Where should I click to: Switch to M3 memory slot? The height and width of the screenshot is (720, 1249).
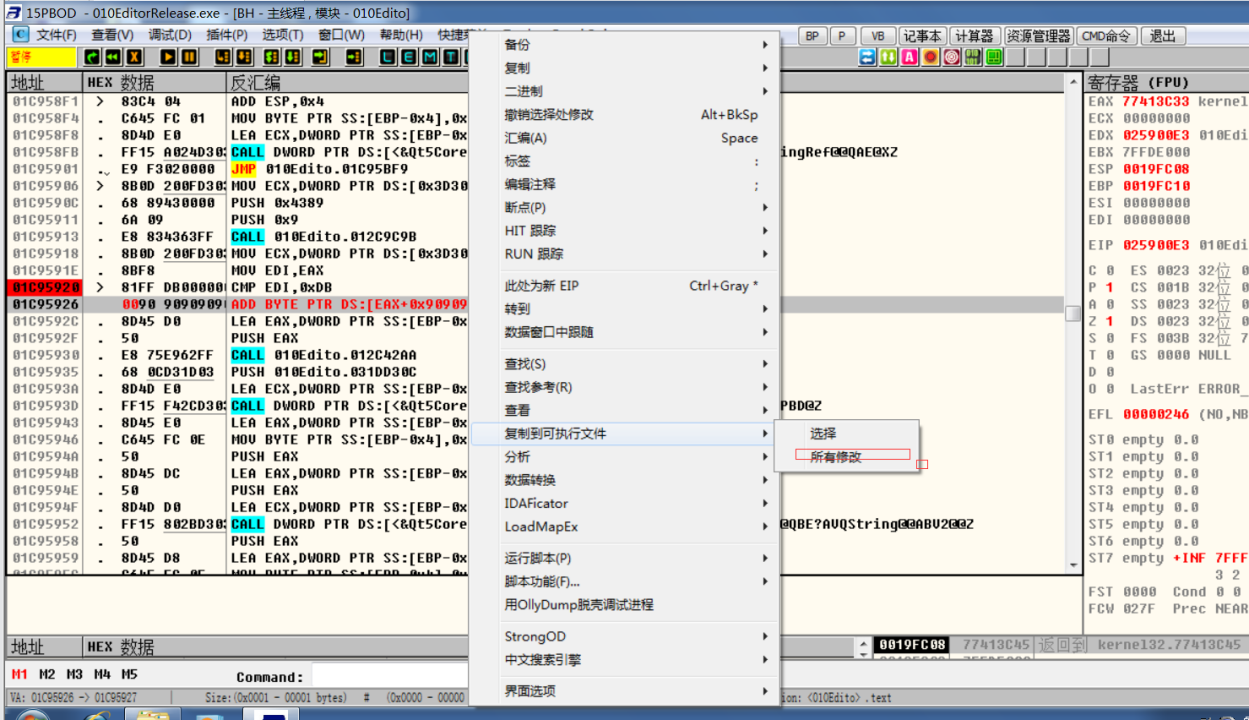pyautogui.click(x=75, y=674)
